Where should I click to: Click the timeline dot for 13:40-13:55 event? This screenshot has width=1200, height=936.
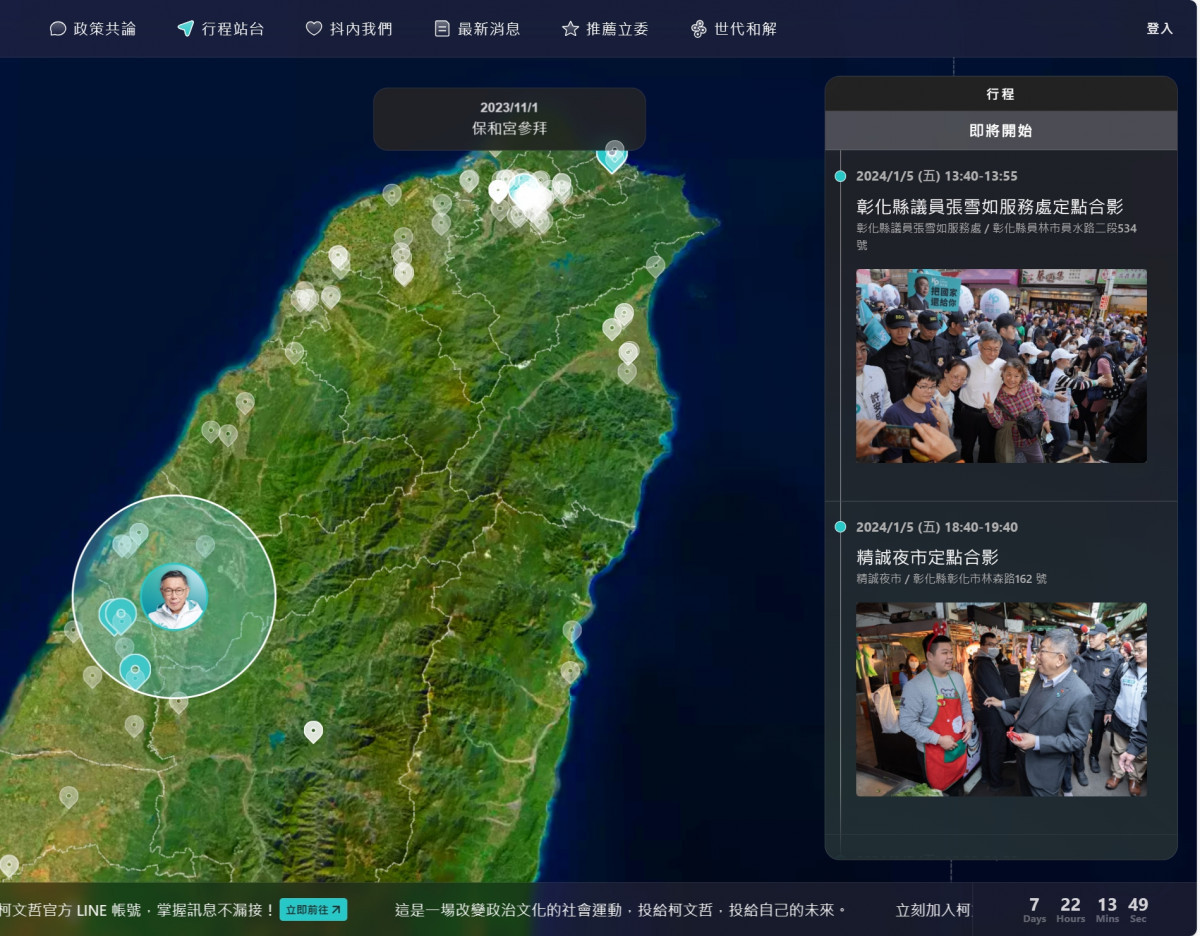[840, 176]
